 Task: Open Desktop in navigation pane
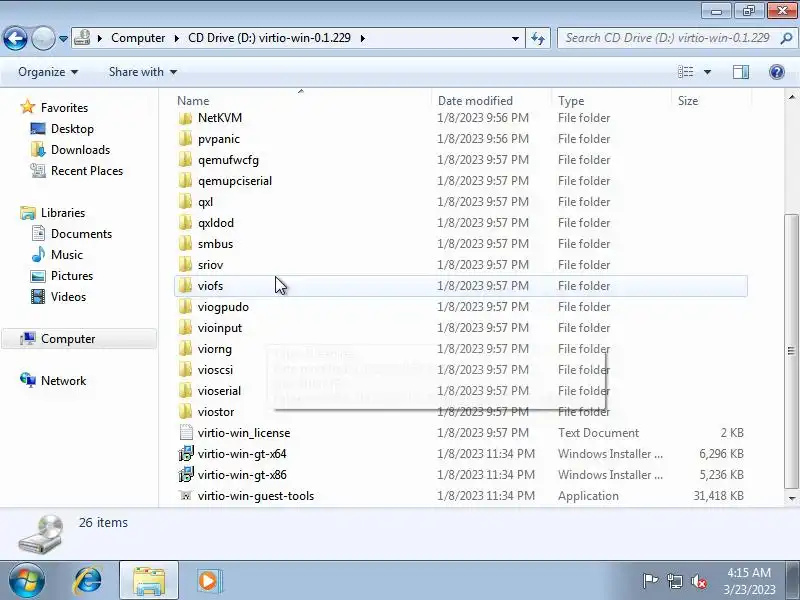(72, 129)
